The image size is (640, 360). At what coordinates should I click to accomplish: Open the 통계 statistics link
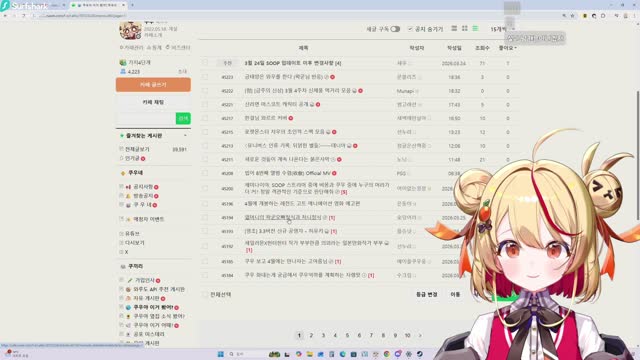coord(155,48)
